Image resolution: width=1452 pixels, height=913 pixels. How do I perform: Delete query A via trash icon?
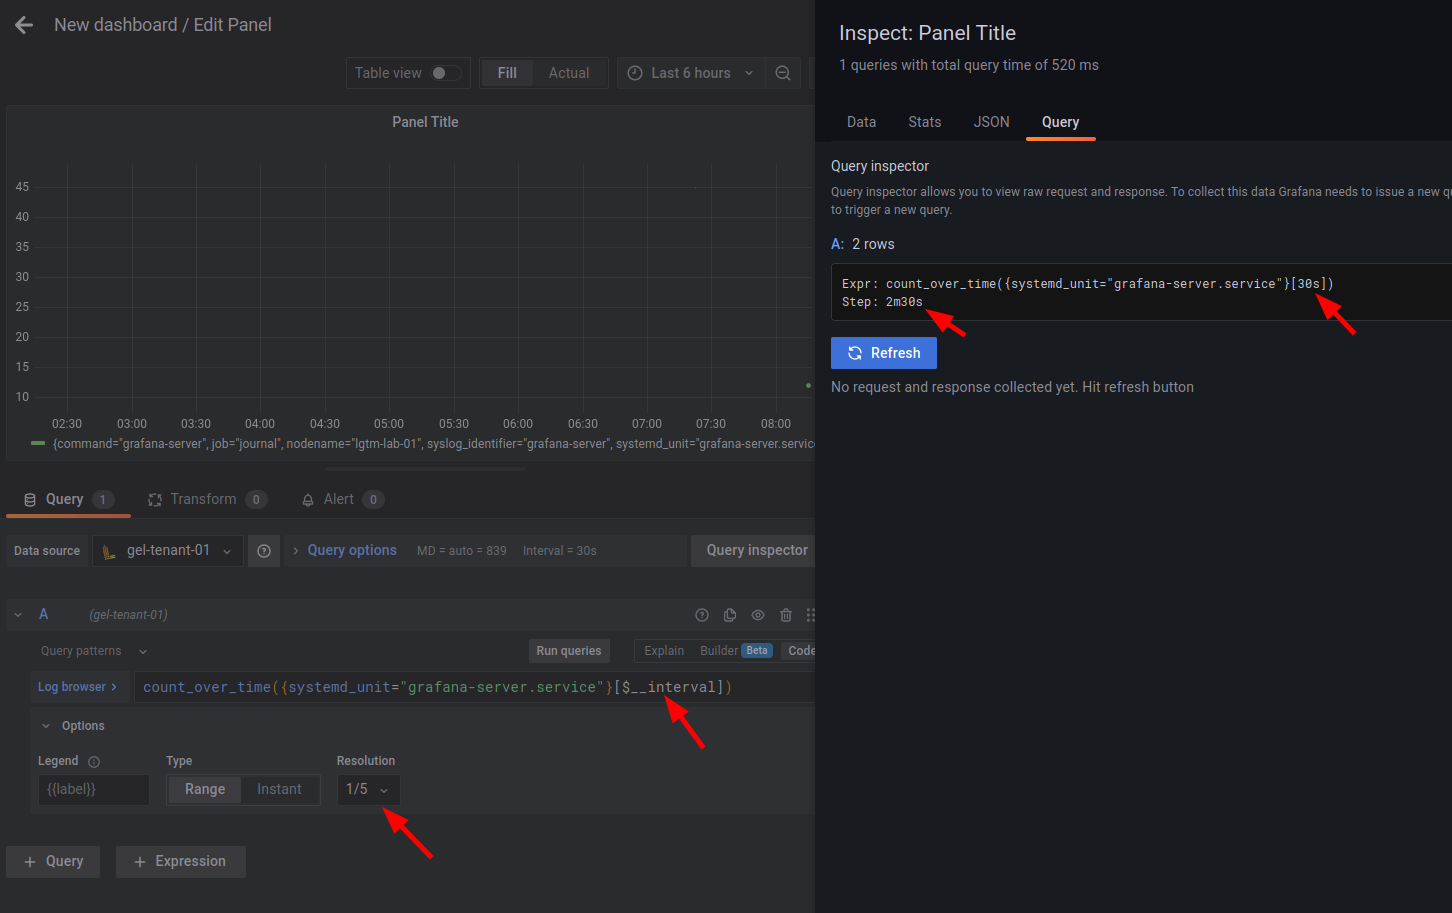(785, 615)
